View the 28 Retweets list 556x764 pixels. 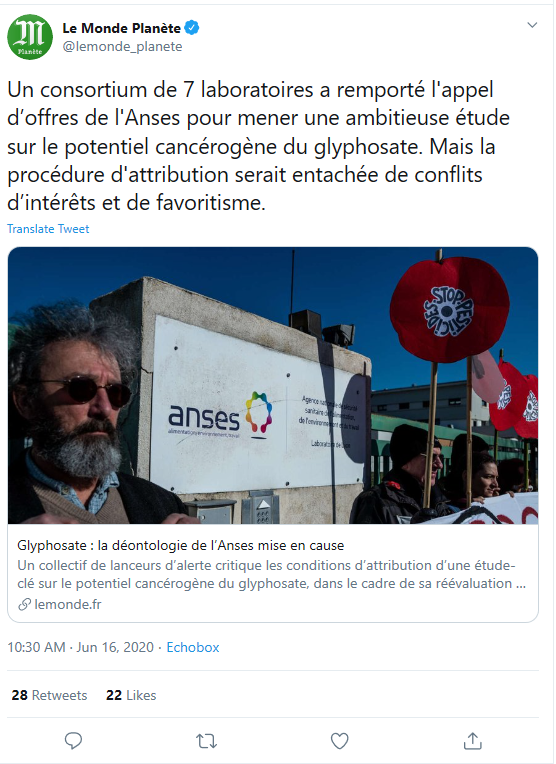pos(49,695)
